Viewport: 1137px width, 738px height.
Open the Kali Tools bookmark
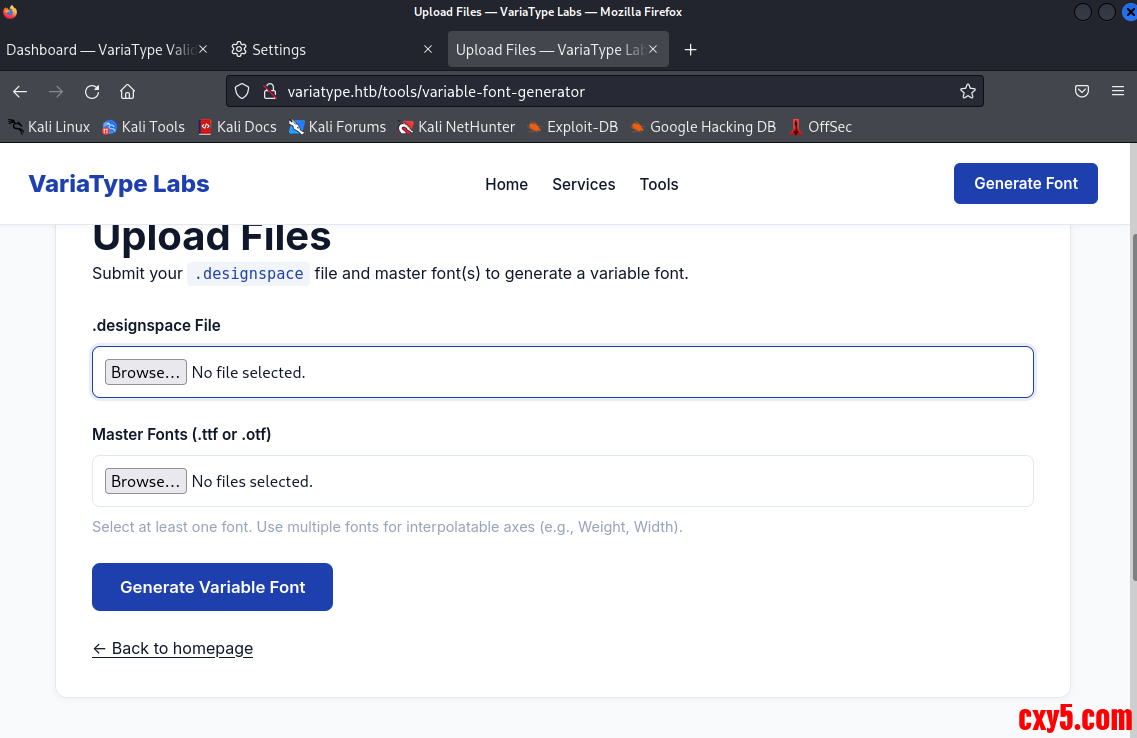(143, 127)
